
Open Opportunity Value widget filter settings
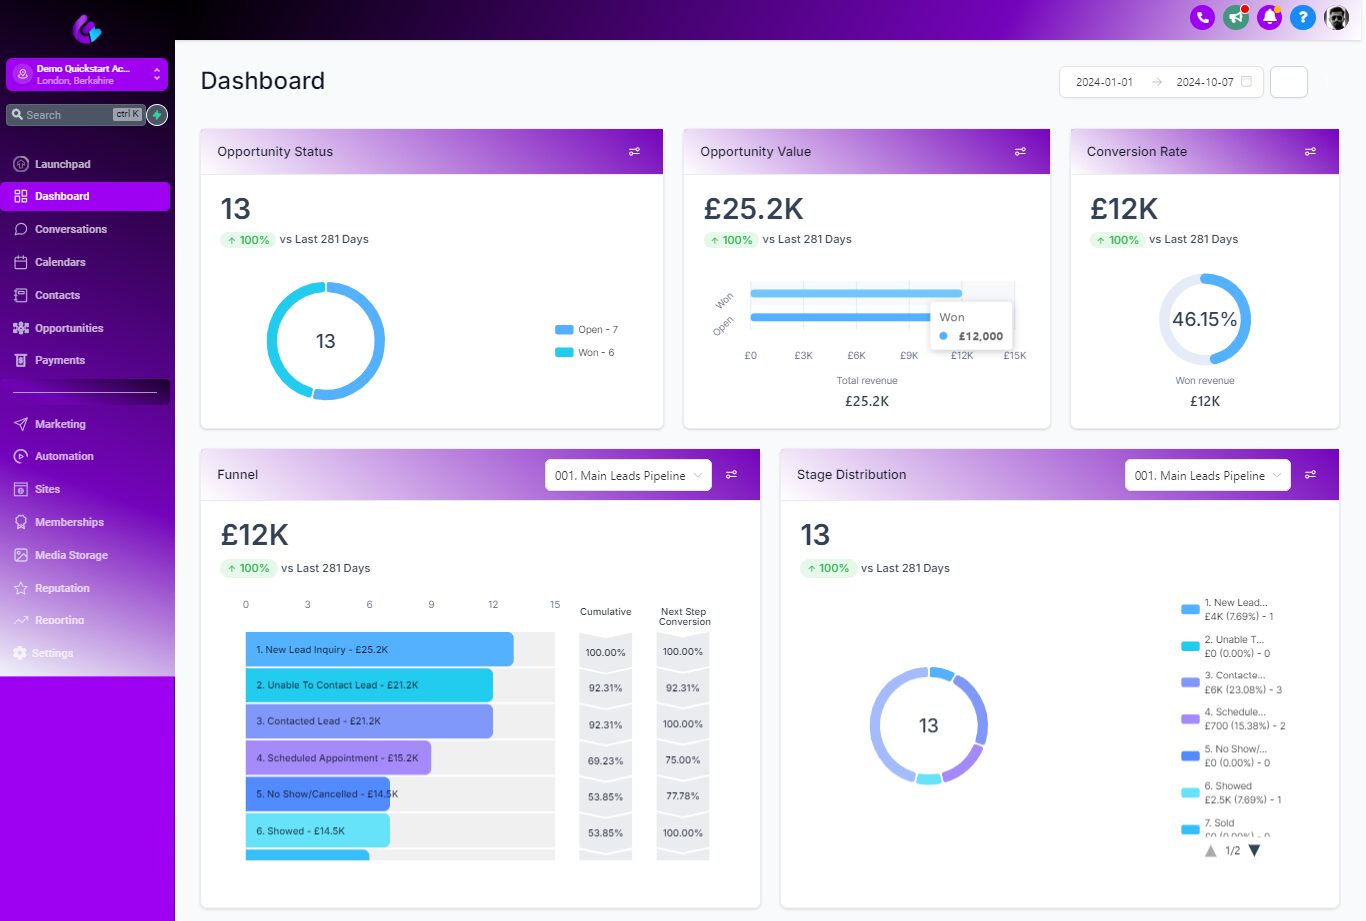tap(1020, 152)
